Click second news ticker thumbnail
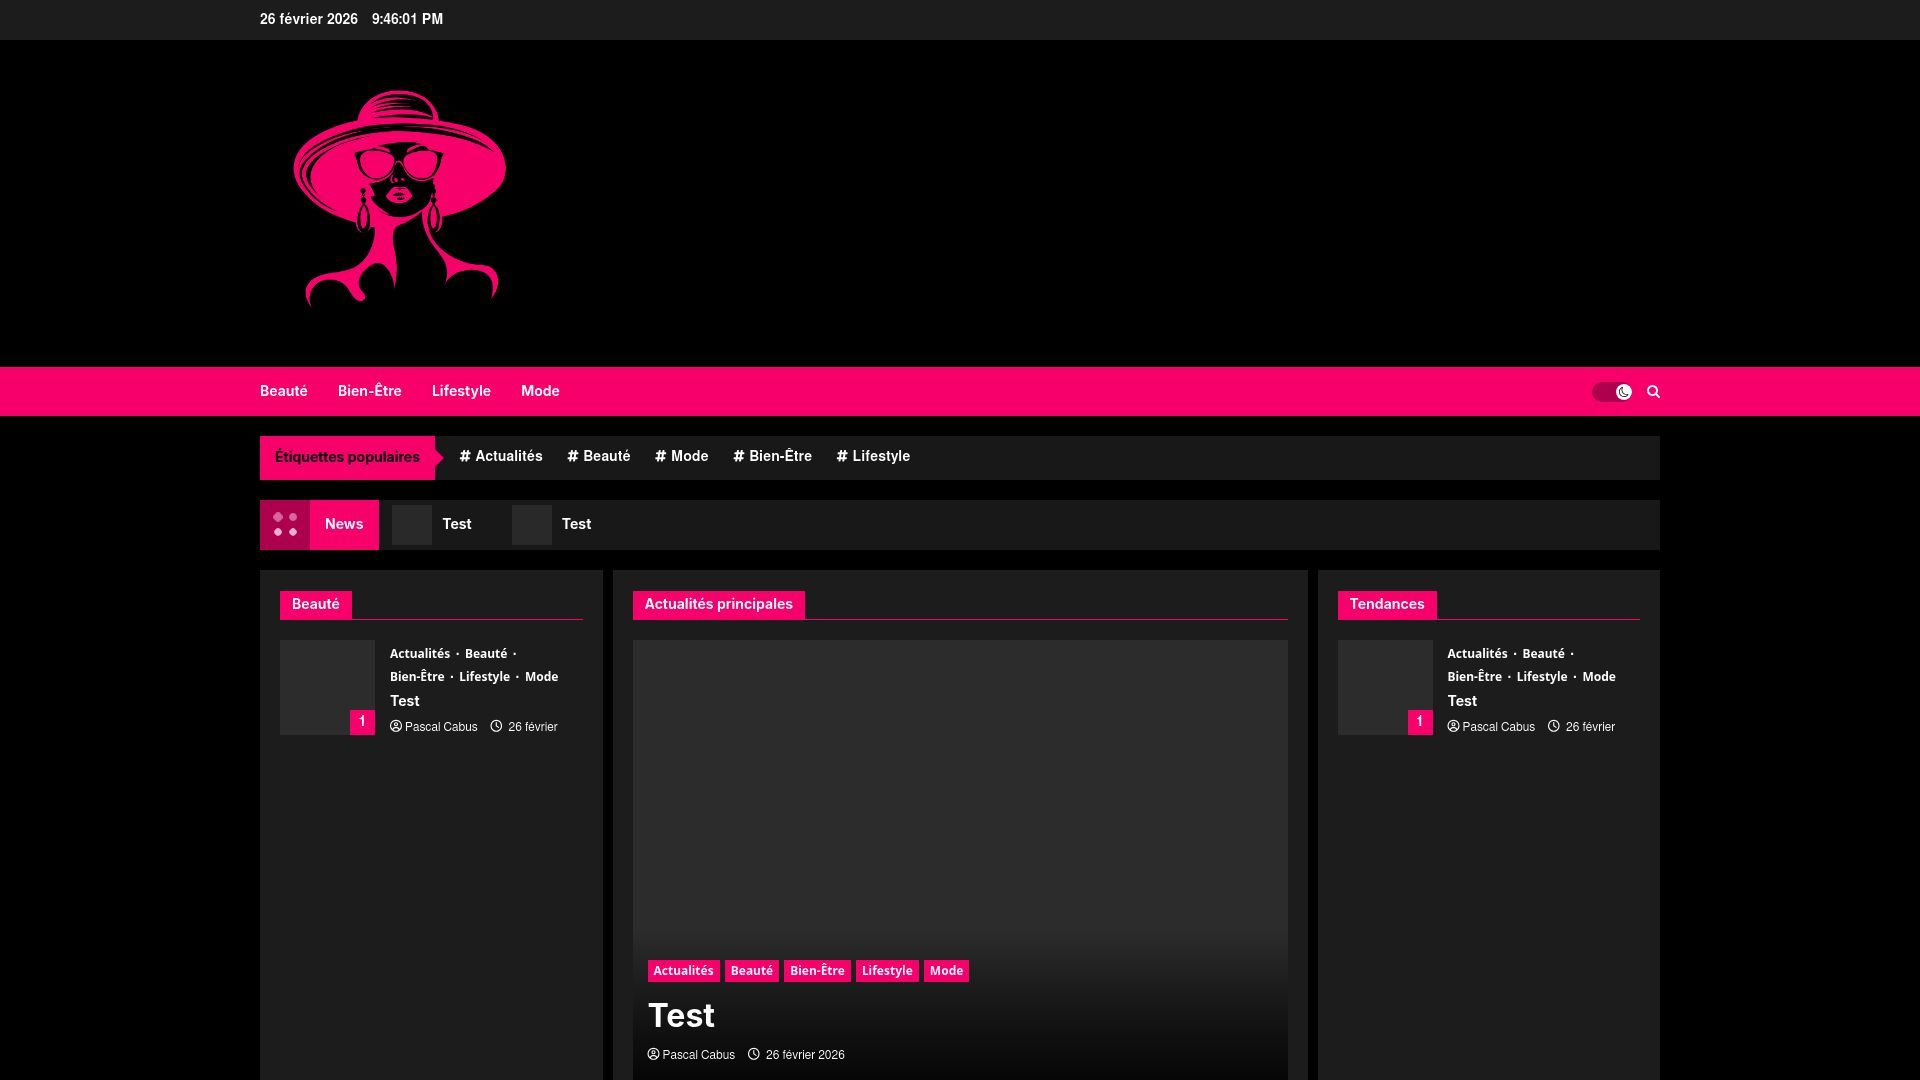This screenshot has height=1080, width=1920. 532,525
